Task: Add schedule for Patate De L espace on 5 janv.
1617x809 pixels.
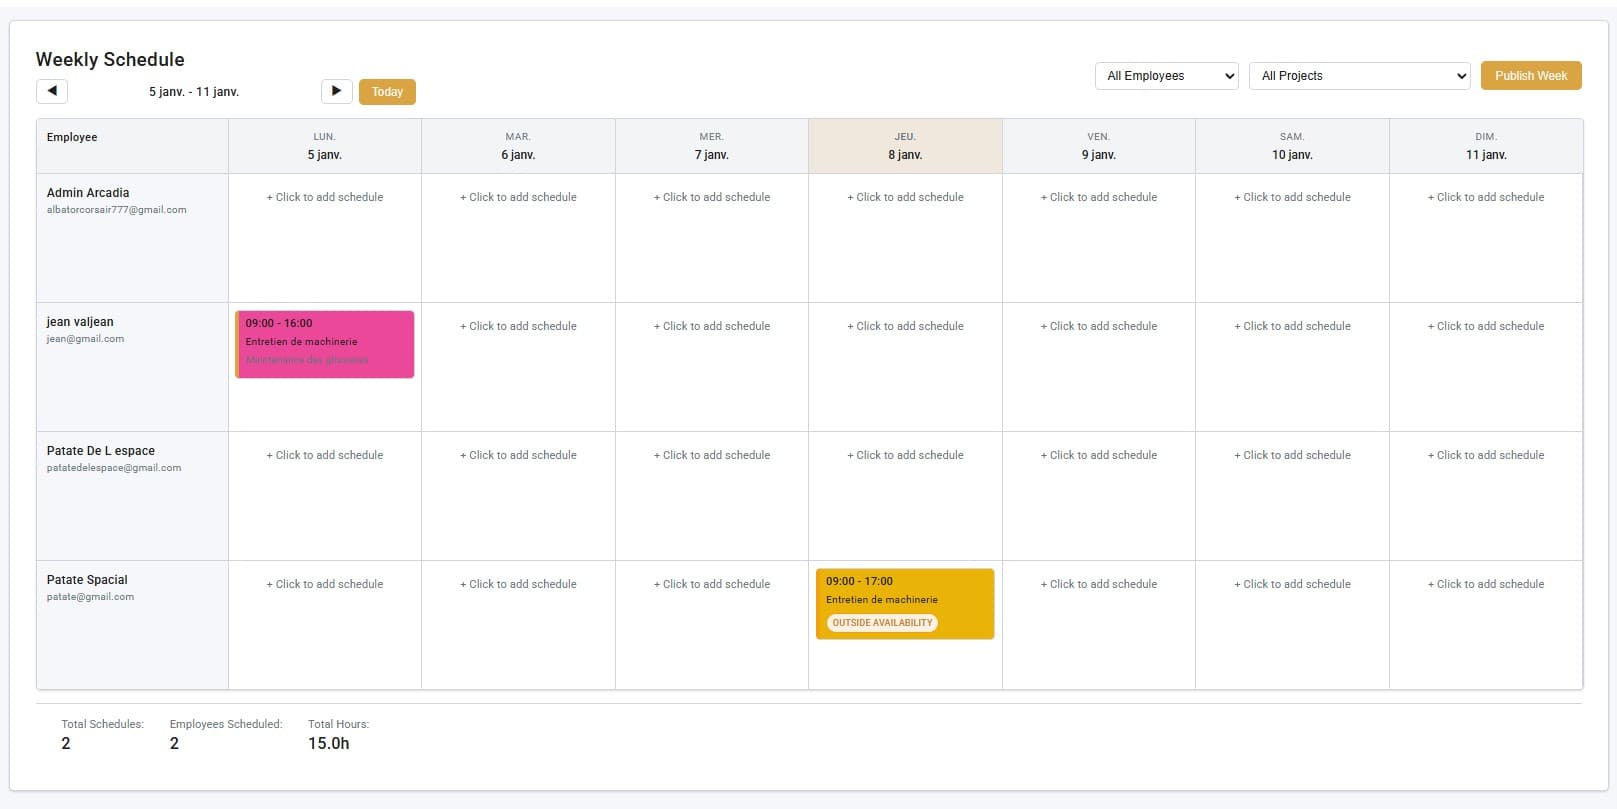Action: click(325, 455)
